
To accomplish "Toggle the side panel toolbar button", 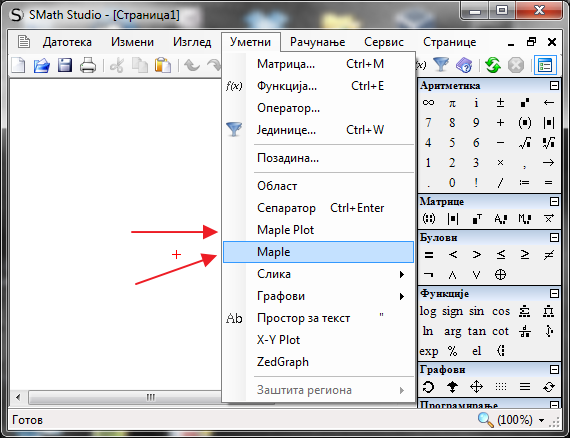I will (x=545, y=65).
